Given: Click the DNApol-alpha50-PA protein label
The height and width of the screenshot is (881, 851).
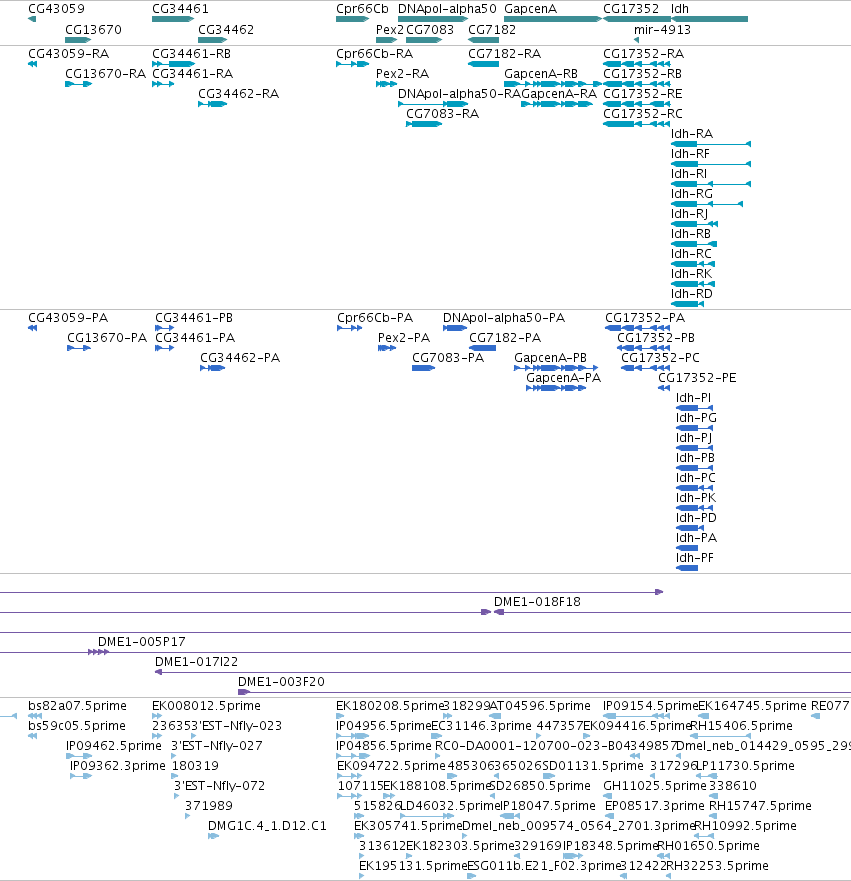Looking at the screenshot, I should pyautogui.click(x=504, y=318).
